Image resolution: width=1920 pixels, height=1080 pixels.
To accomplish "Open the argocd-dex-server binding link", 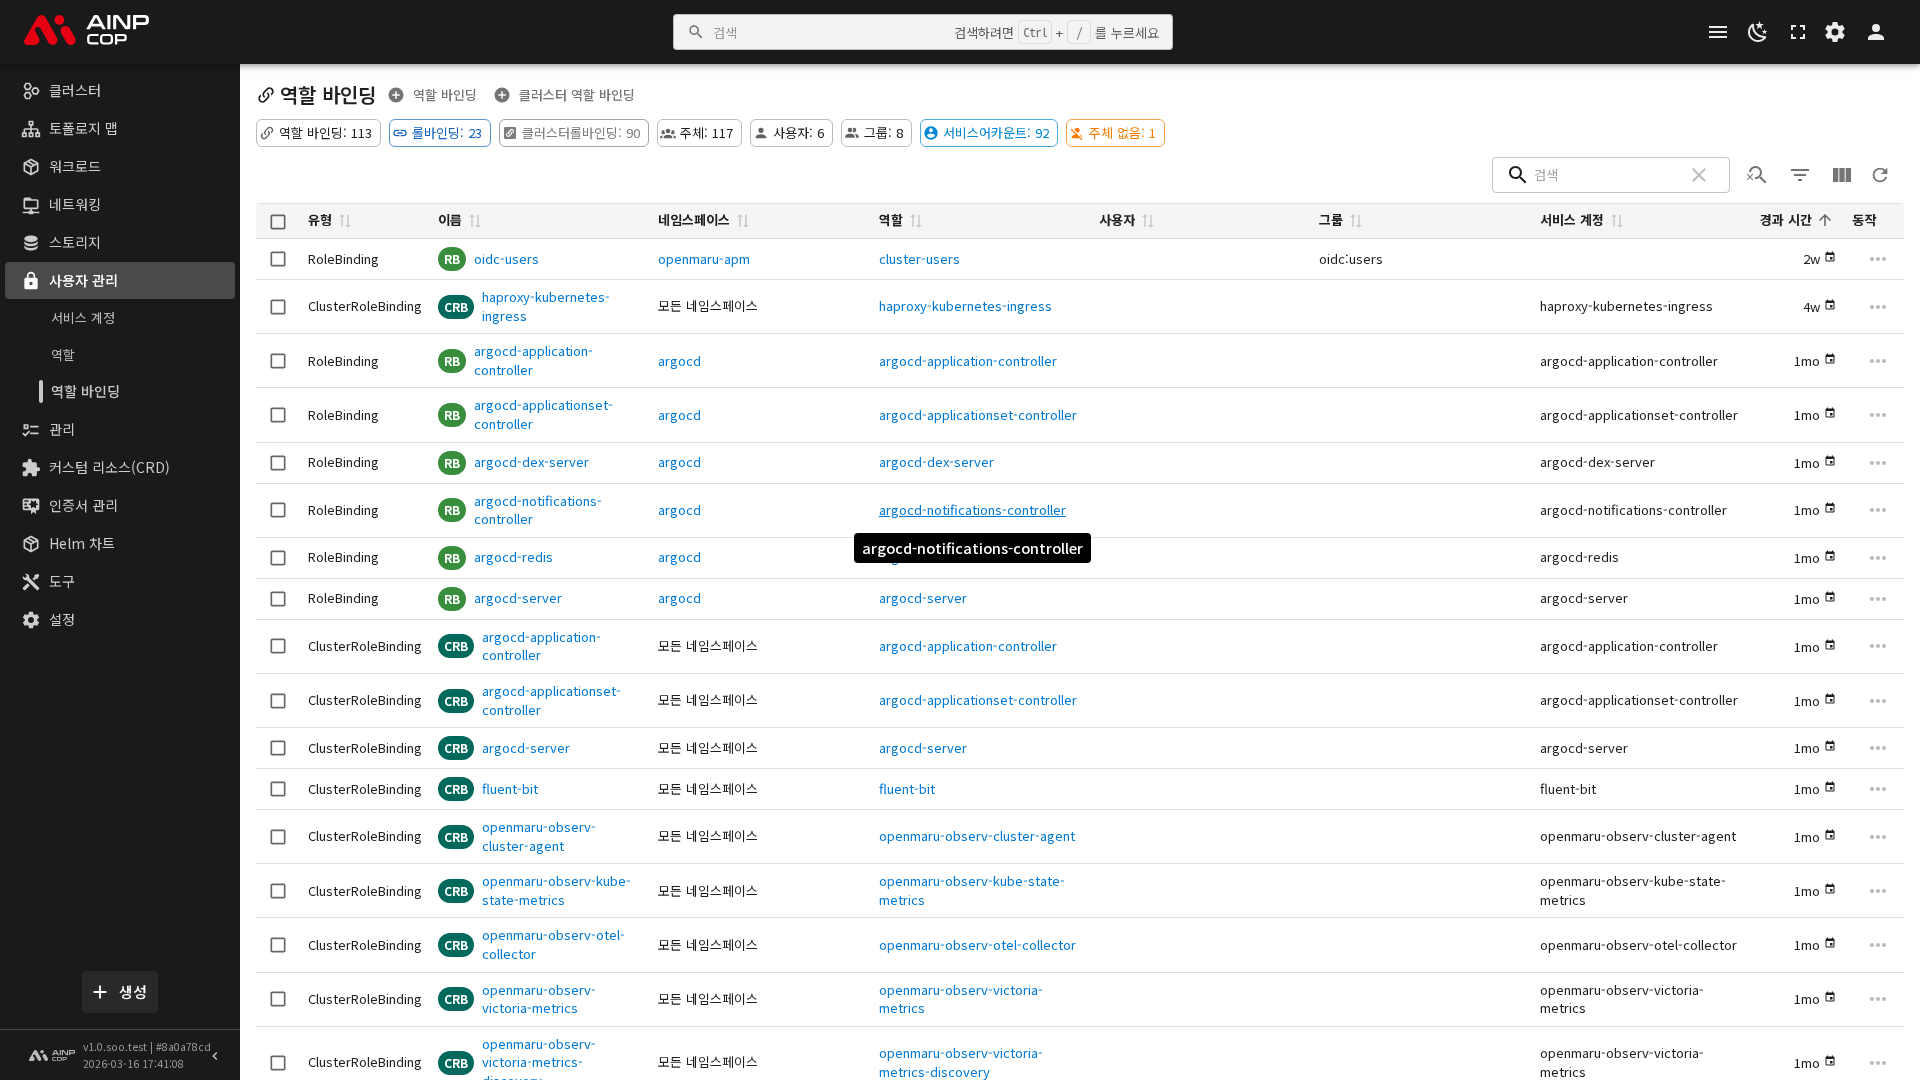I will tap(531, 462).
